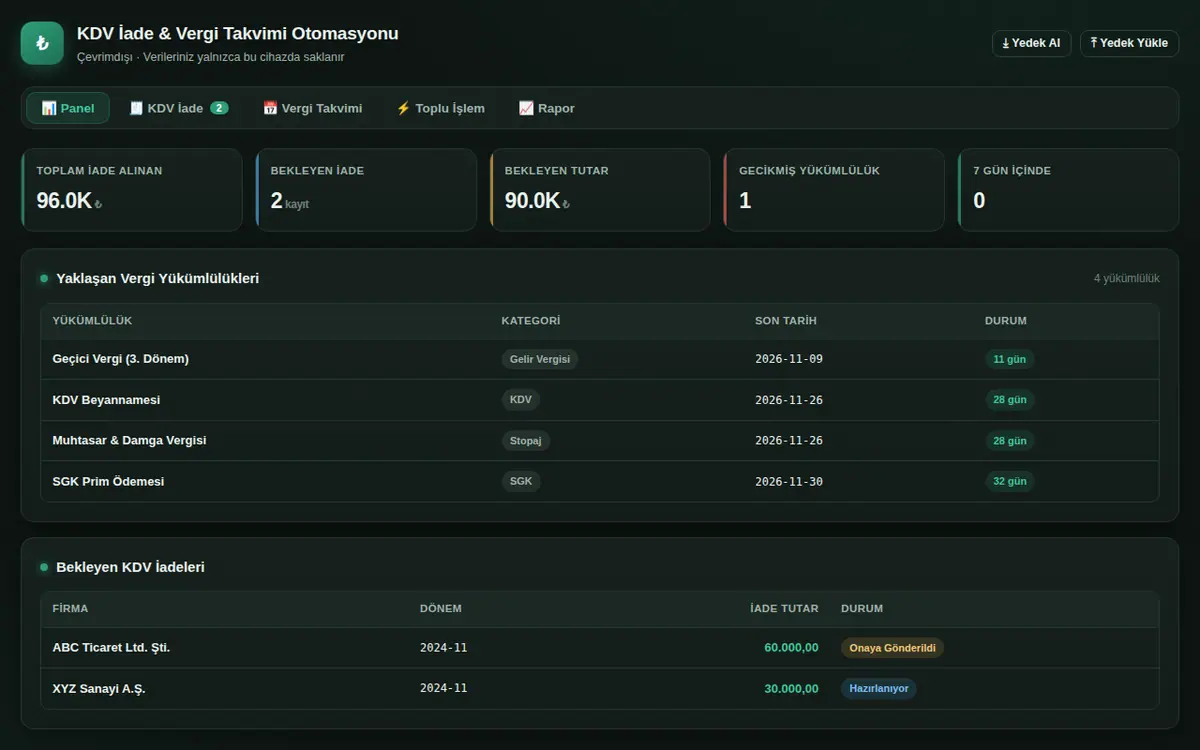Click the KDV İade badge showing 2
Image resolution: width=1200 pixels, height=750 pixels.
[219, 108]
